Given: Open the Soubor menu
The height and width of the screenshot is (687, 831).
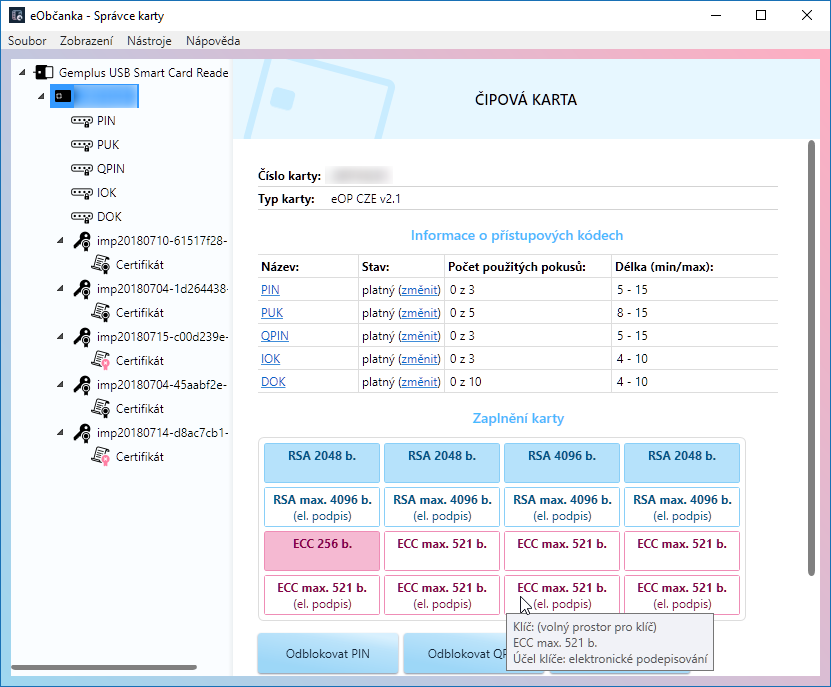Looking at the screenshot, I should 27,41.
